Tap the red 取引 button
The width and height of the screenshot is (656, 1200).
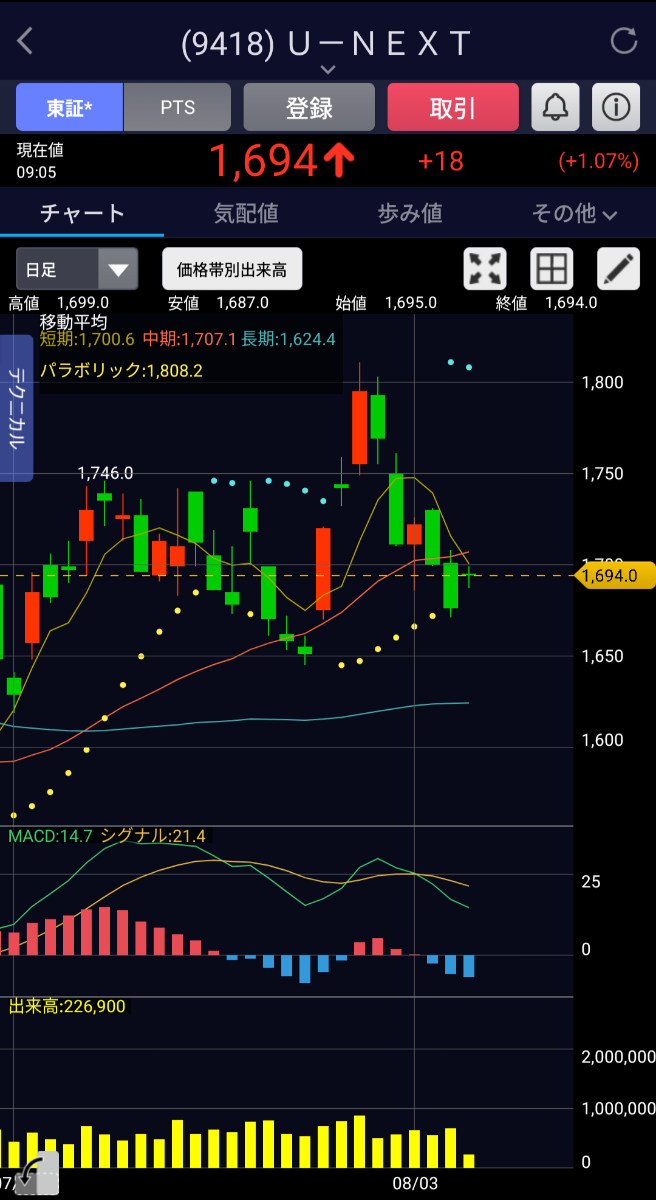[453, 107]
